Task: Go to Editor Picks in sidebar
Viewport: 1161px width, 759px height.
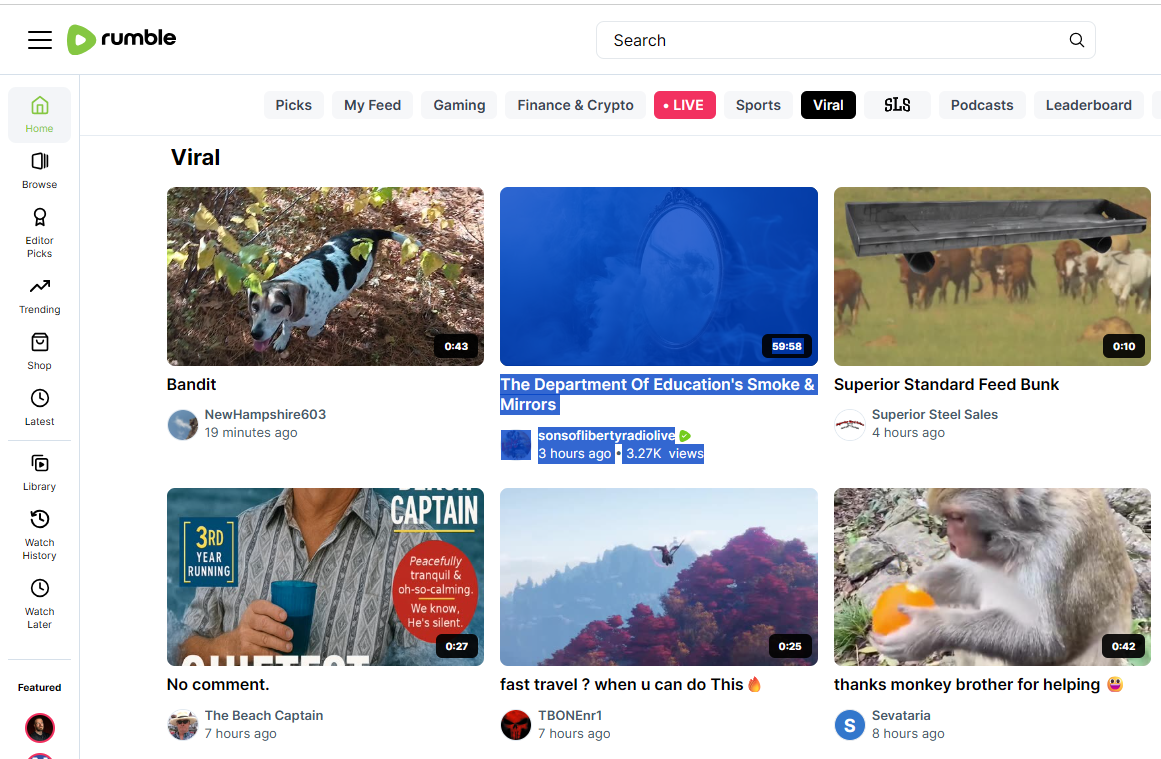Action: click(x=40, y=232)
